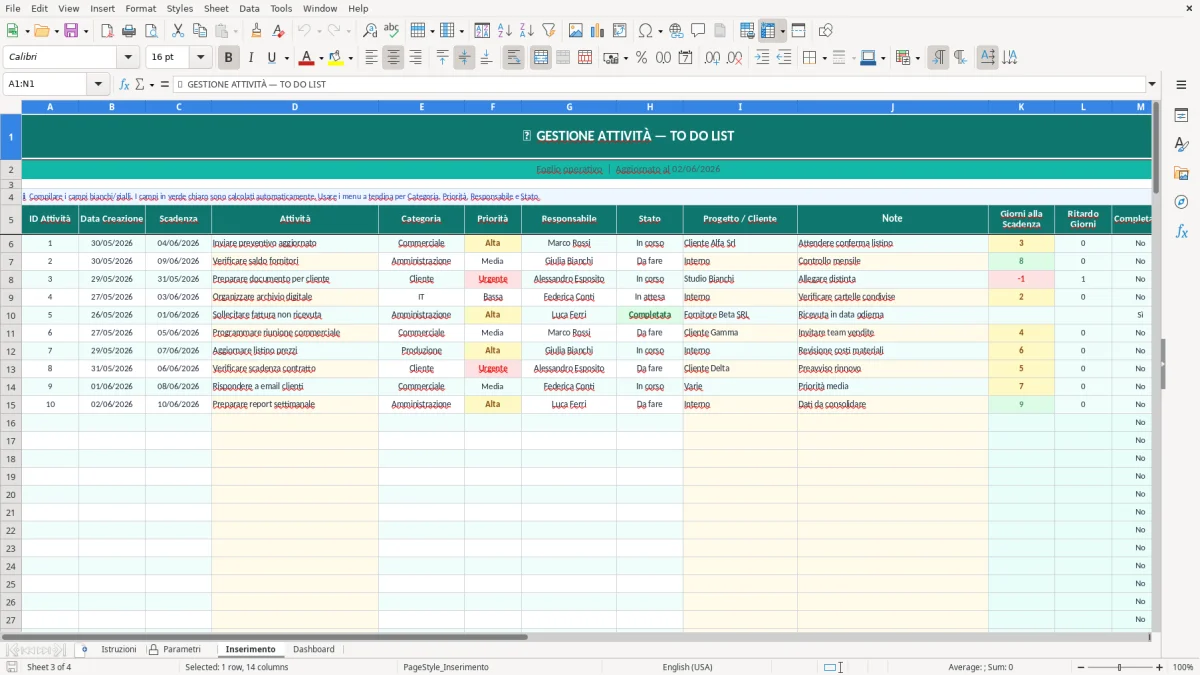
Task: Open the sidebar Gallery panel
Action: tap(1181, 173)
